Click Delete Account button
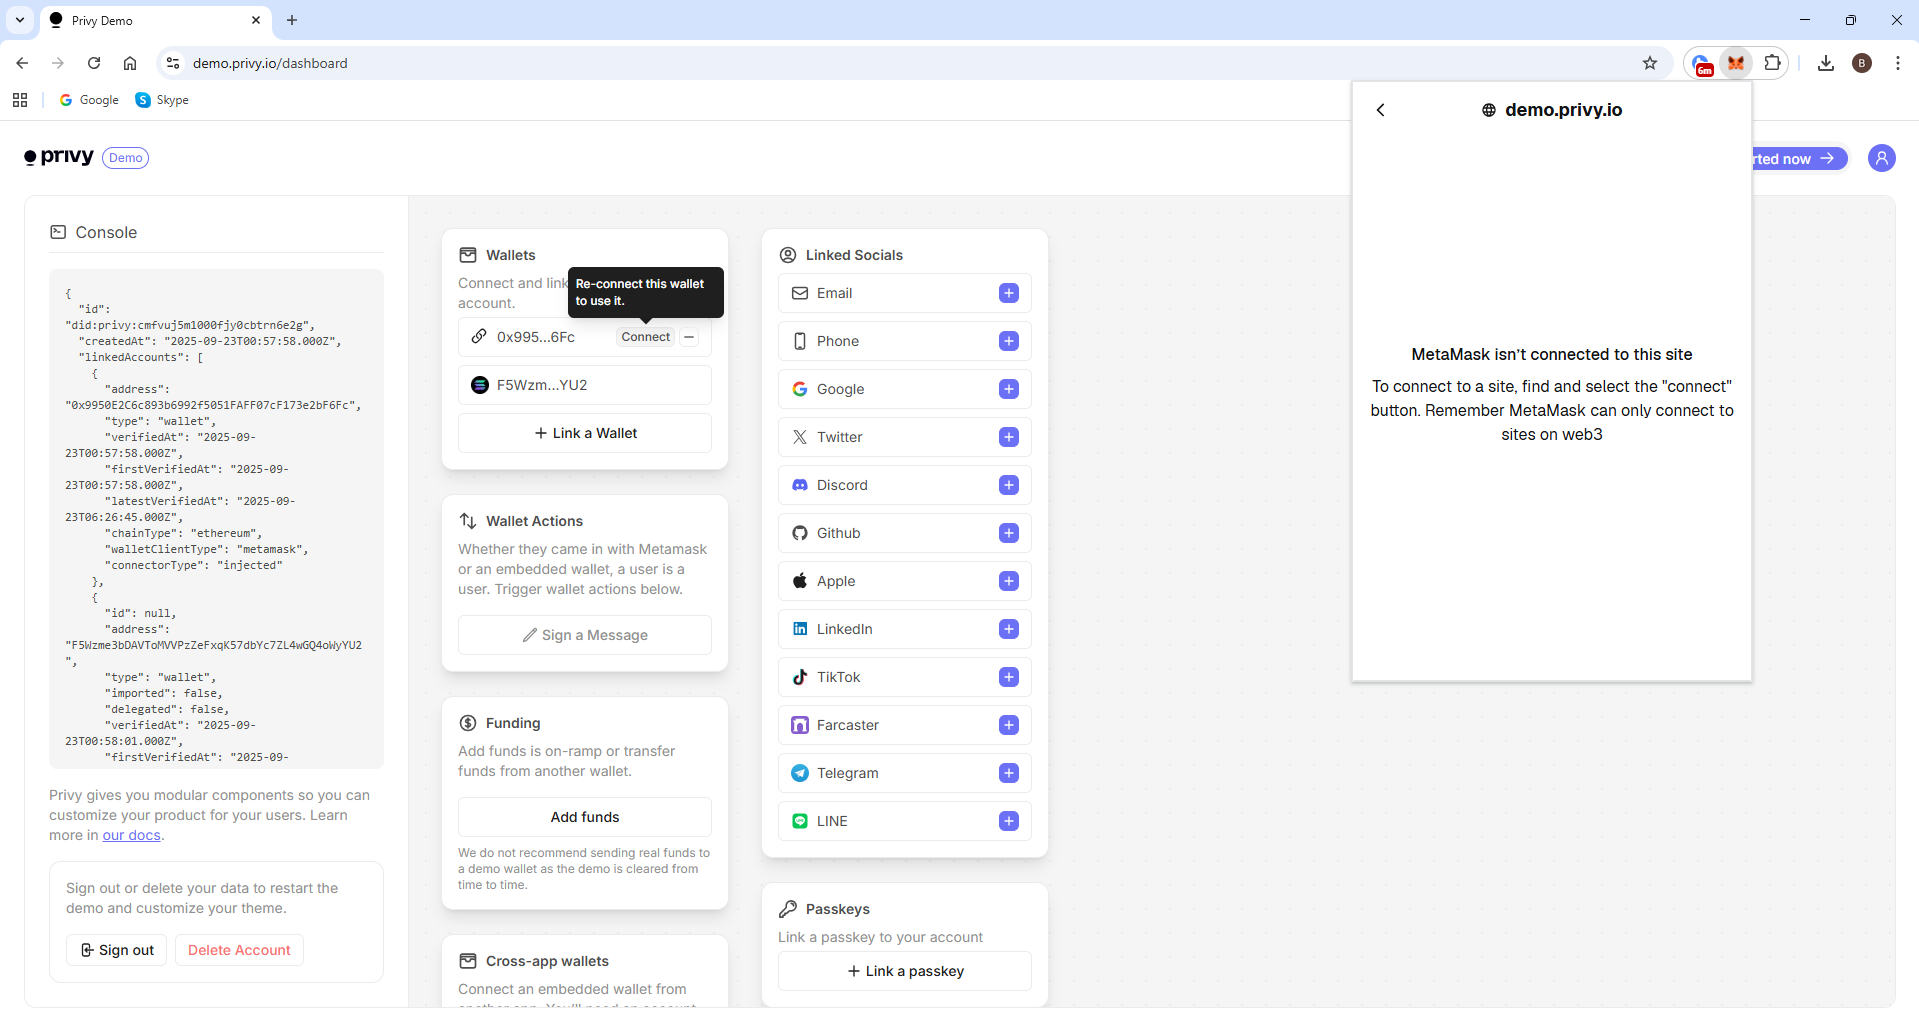This screenshot has height=1027, width=1919. pos(239,950)
